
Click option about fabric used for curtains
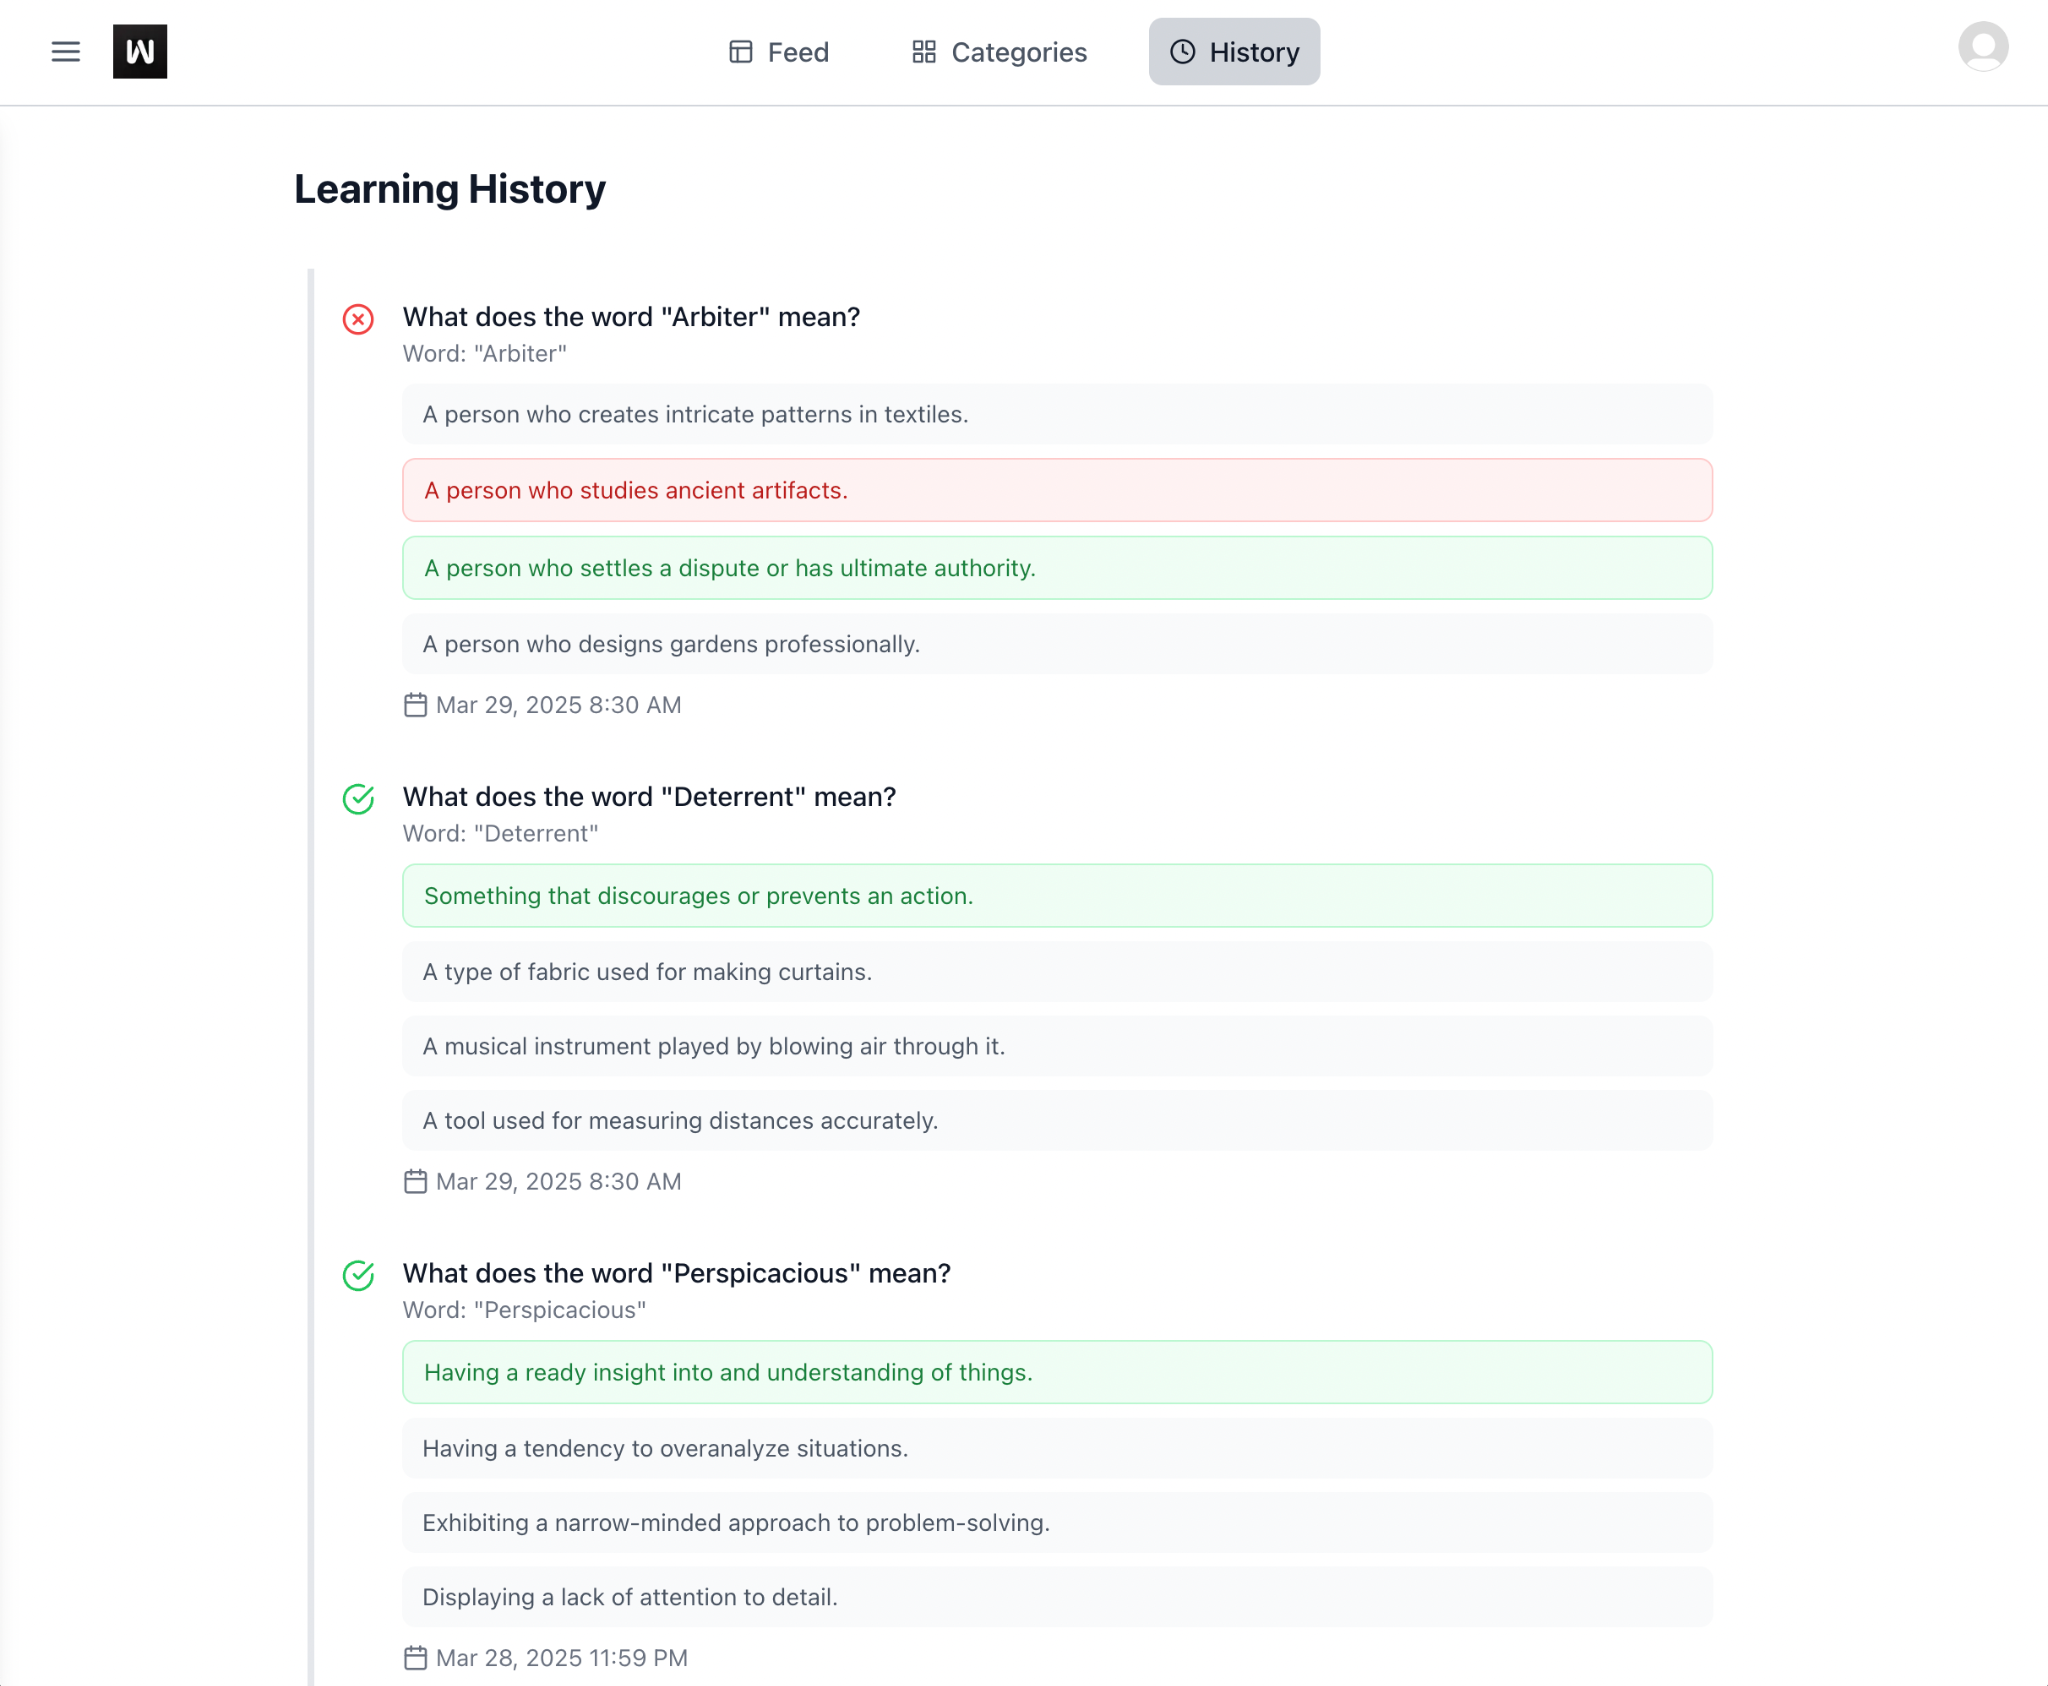click(1057, 972)
